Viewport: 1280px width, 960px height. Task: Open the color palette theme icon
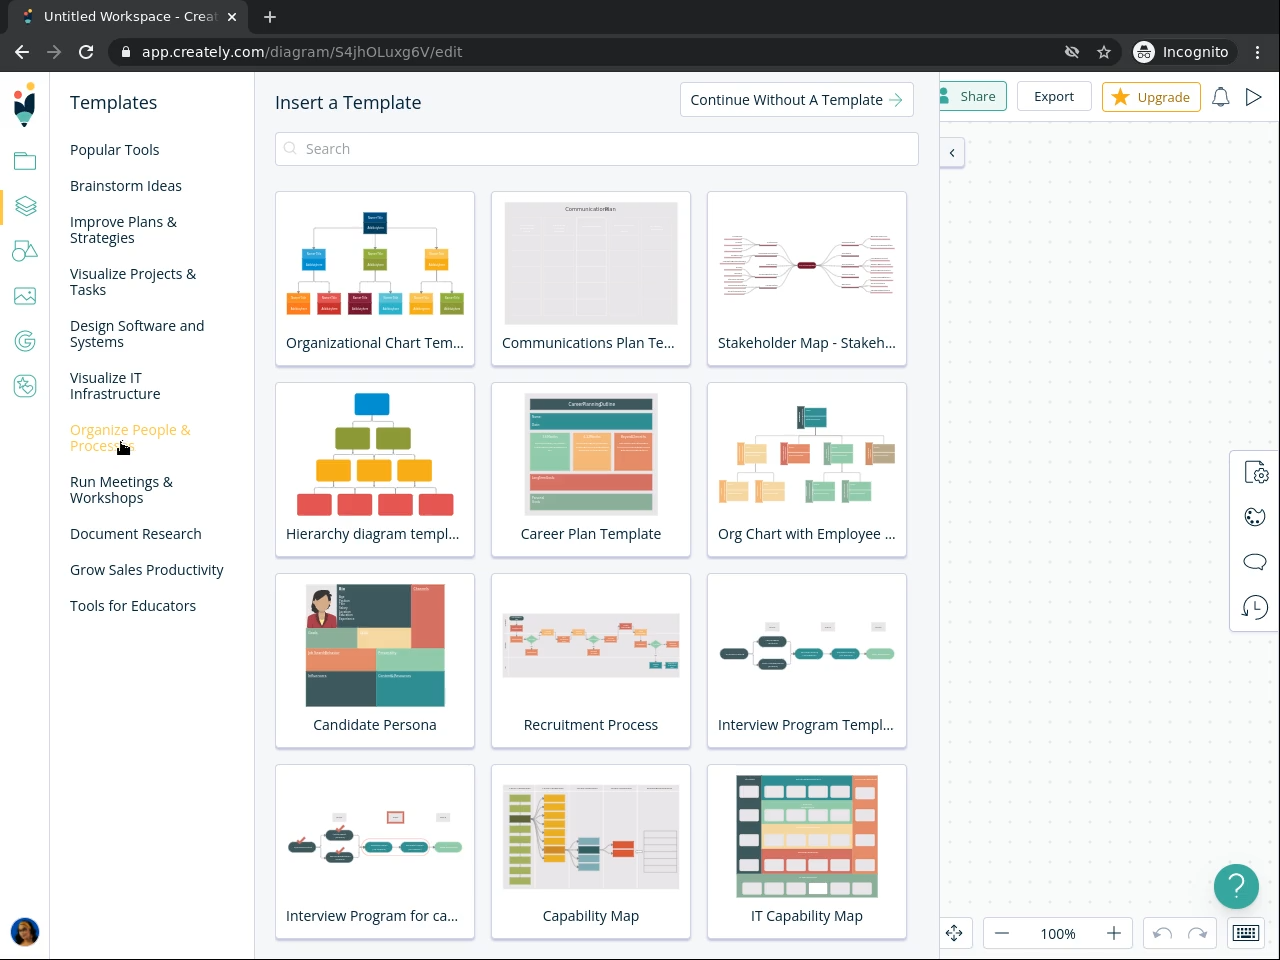1255,517
